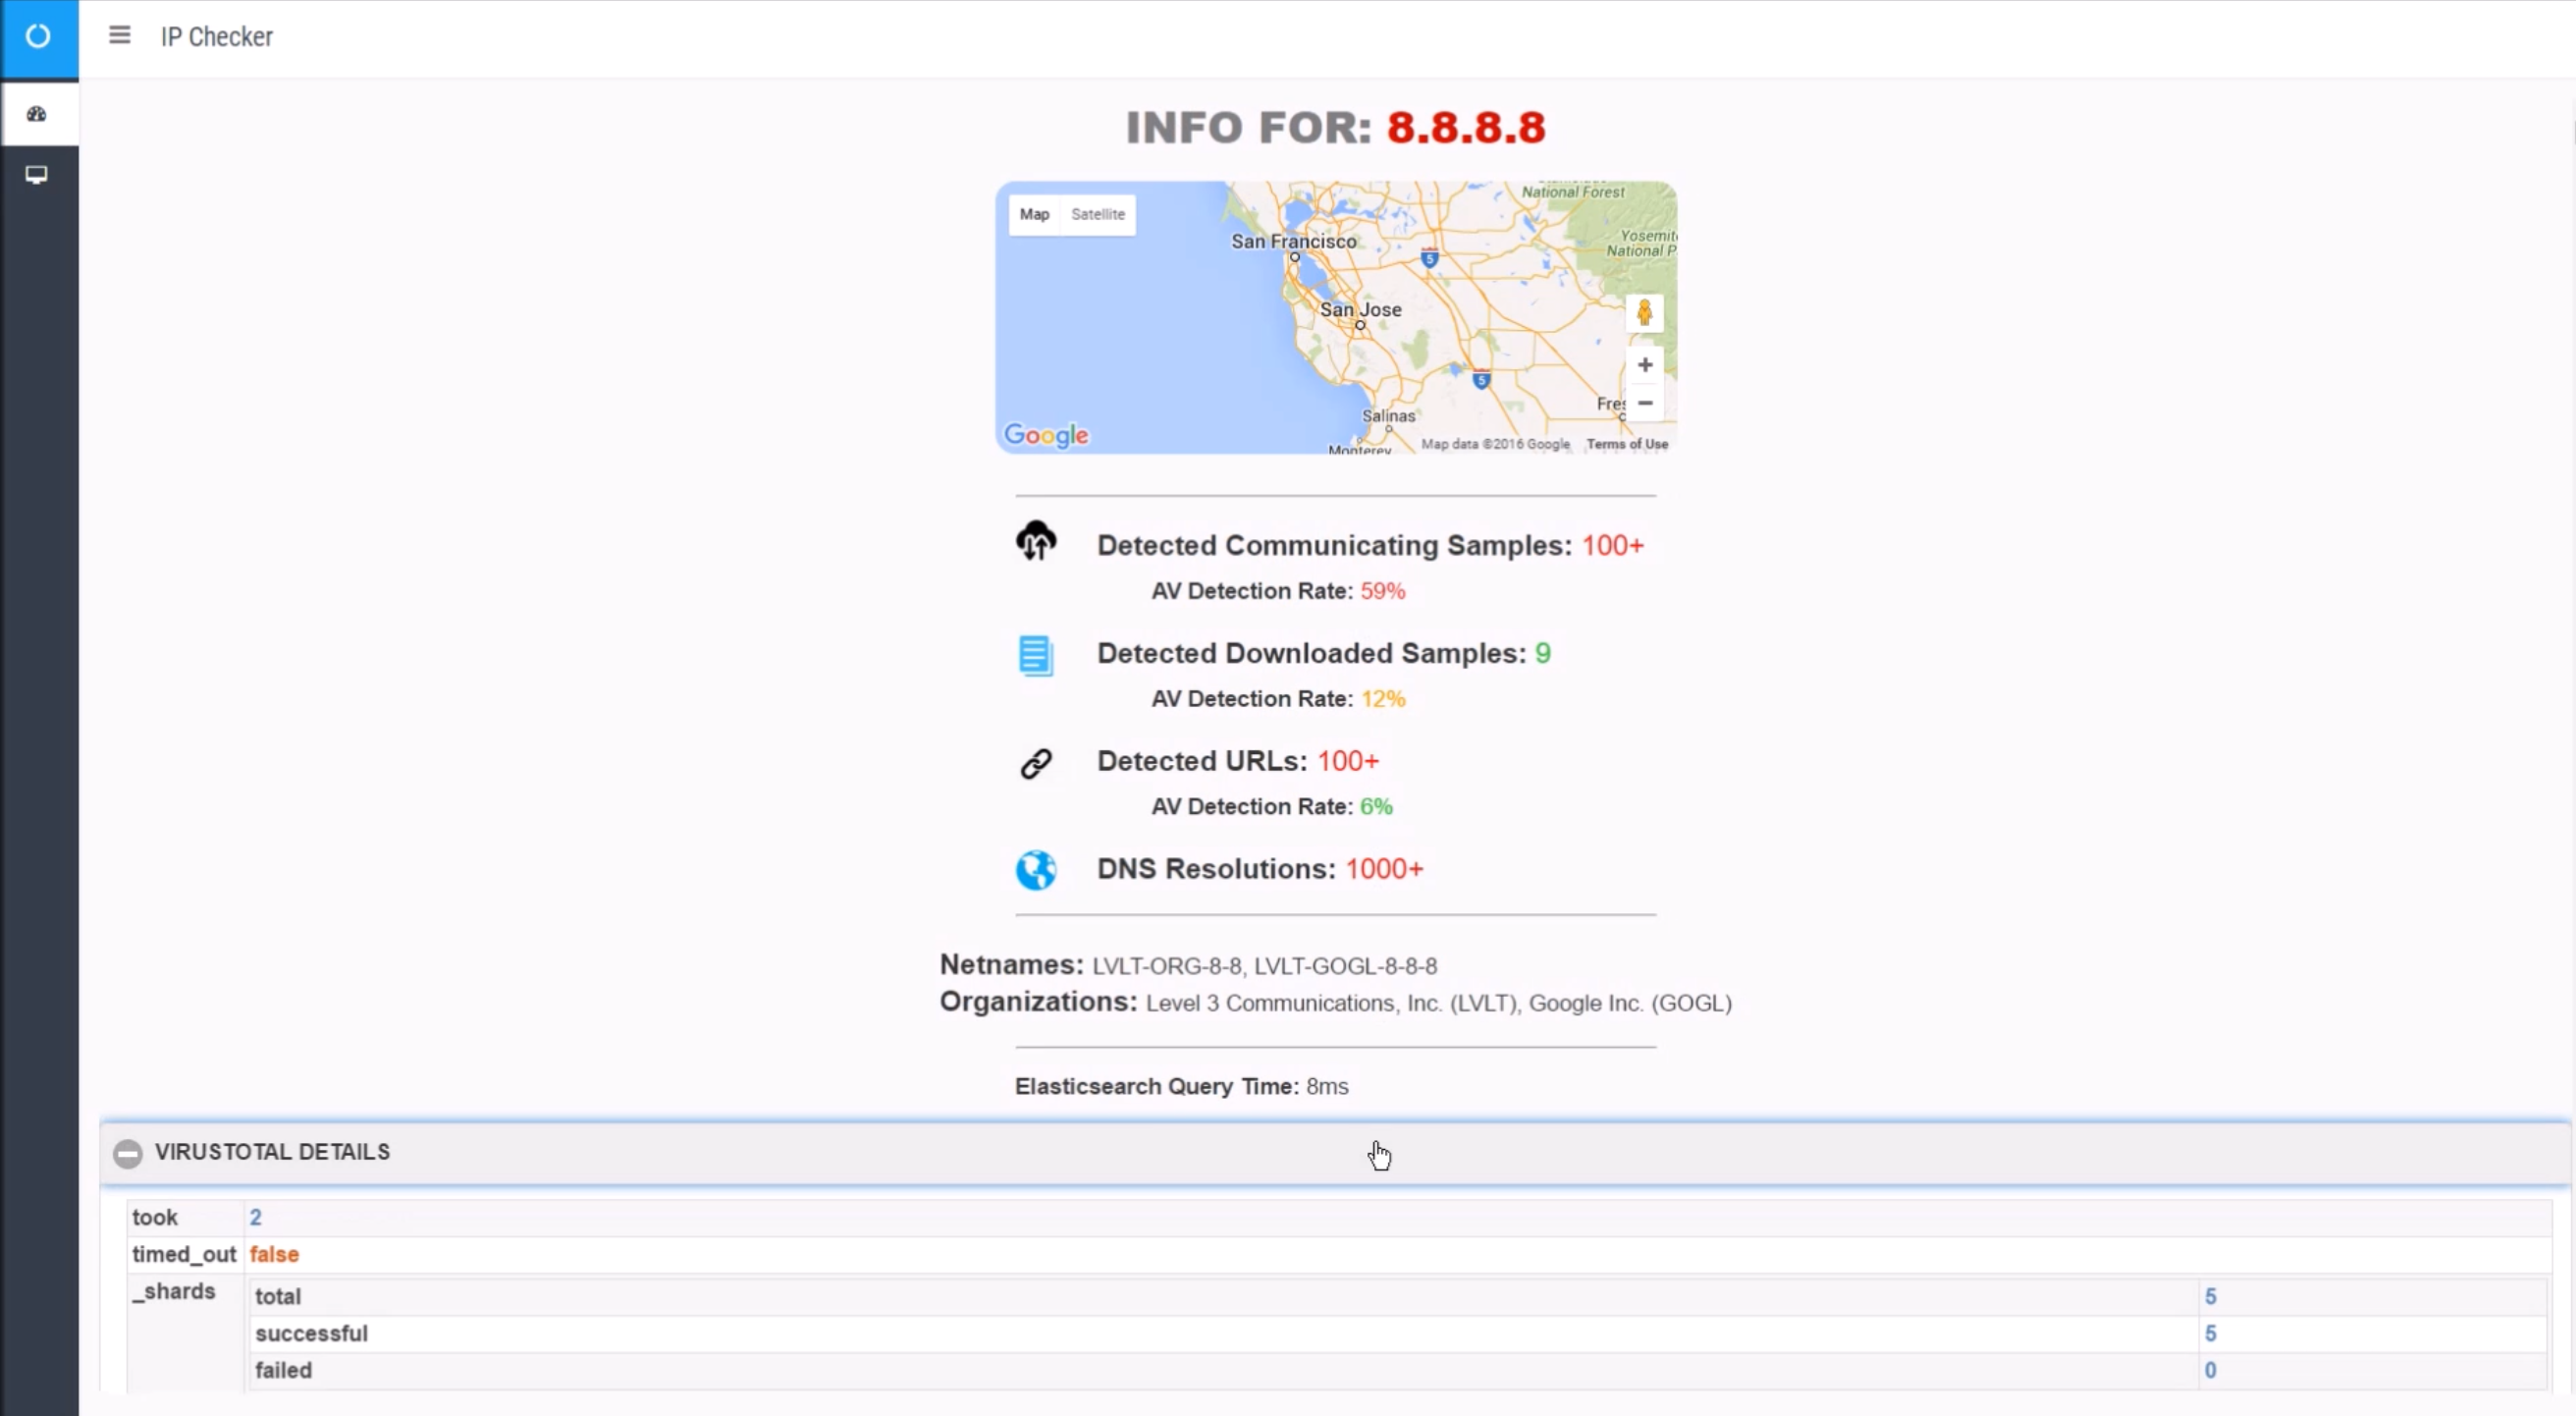Click San Jose on the map
The image size is (2576, 1416).
click(x=1360, y=312)
